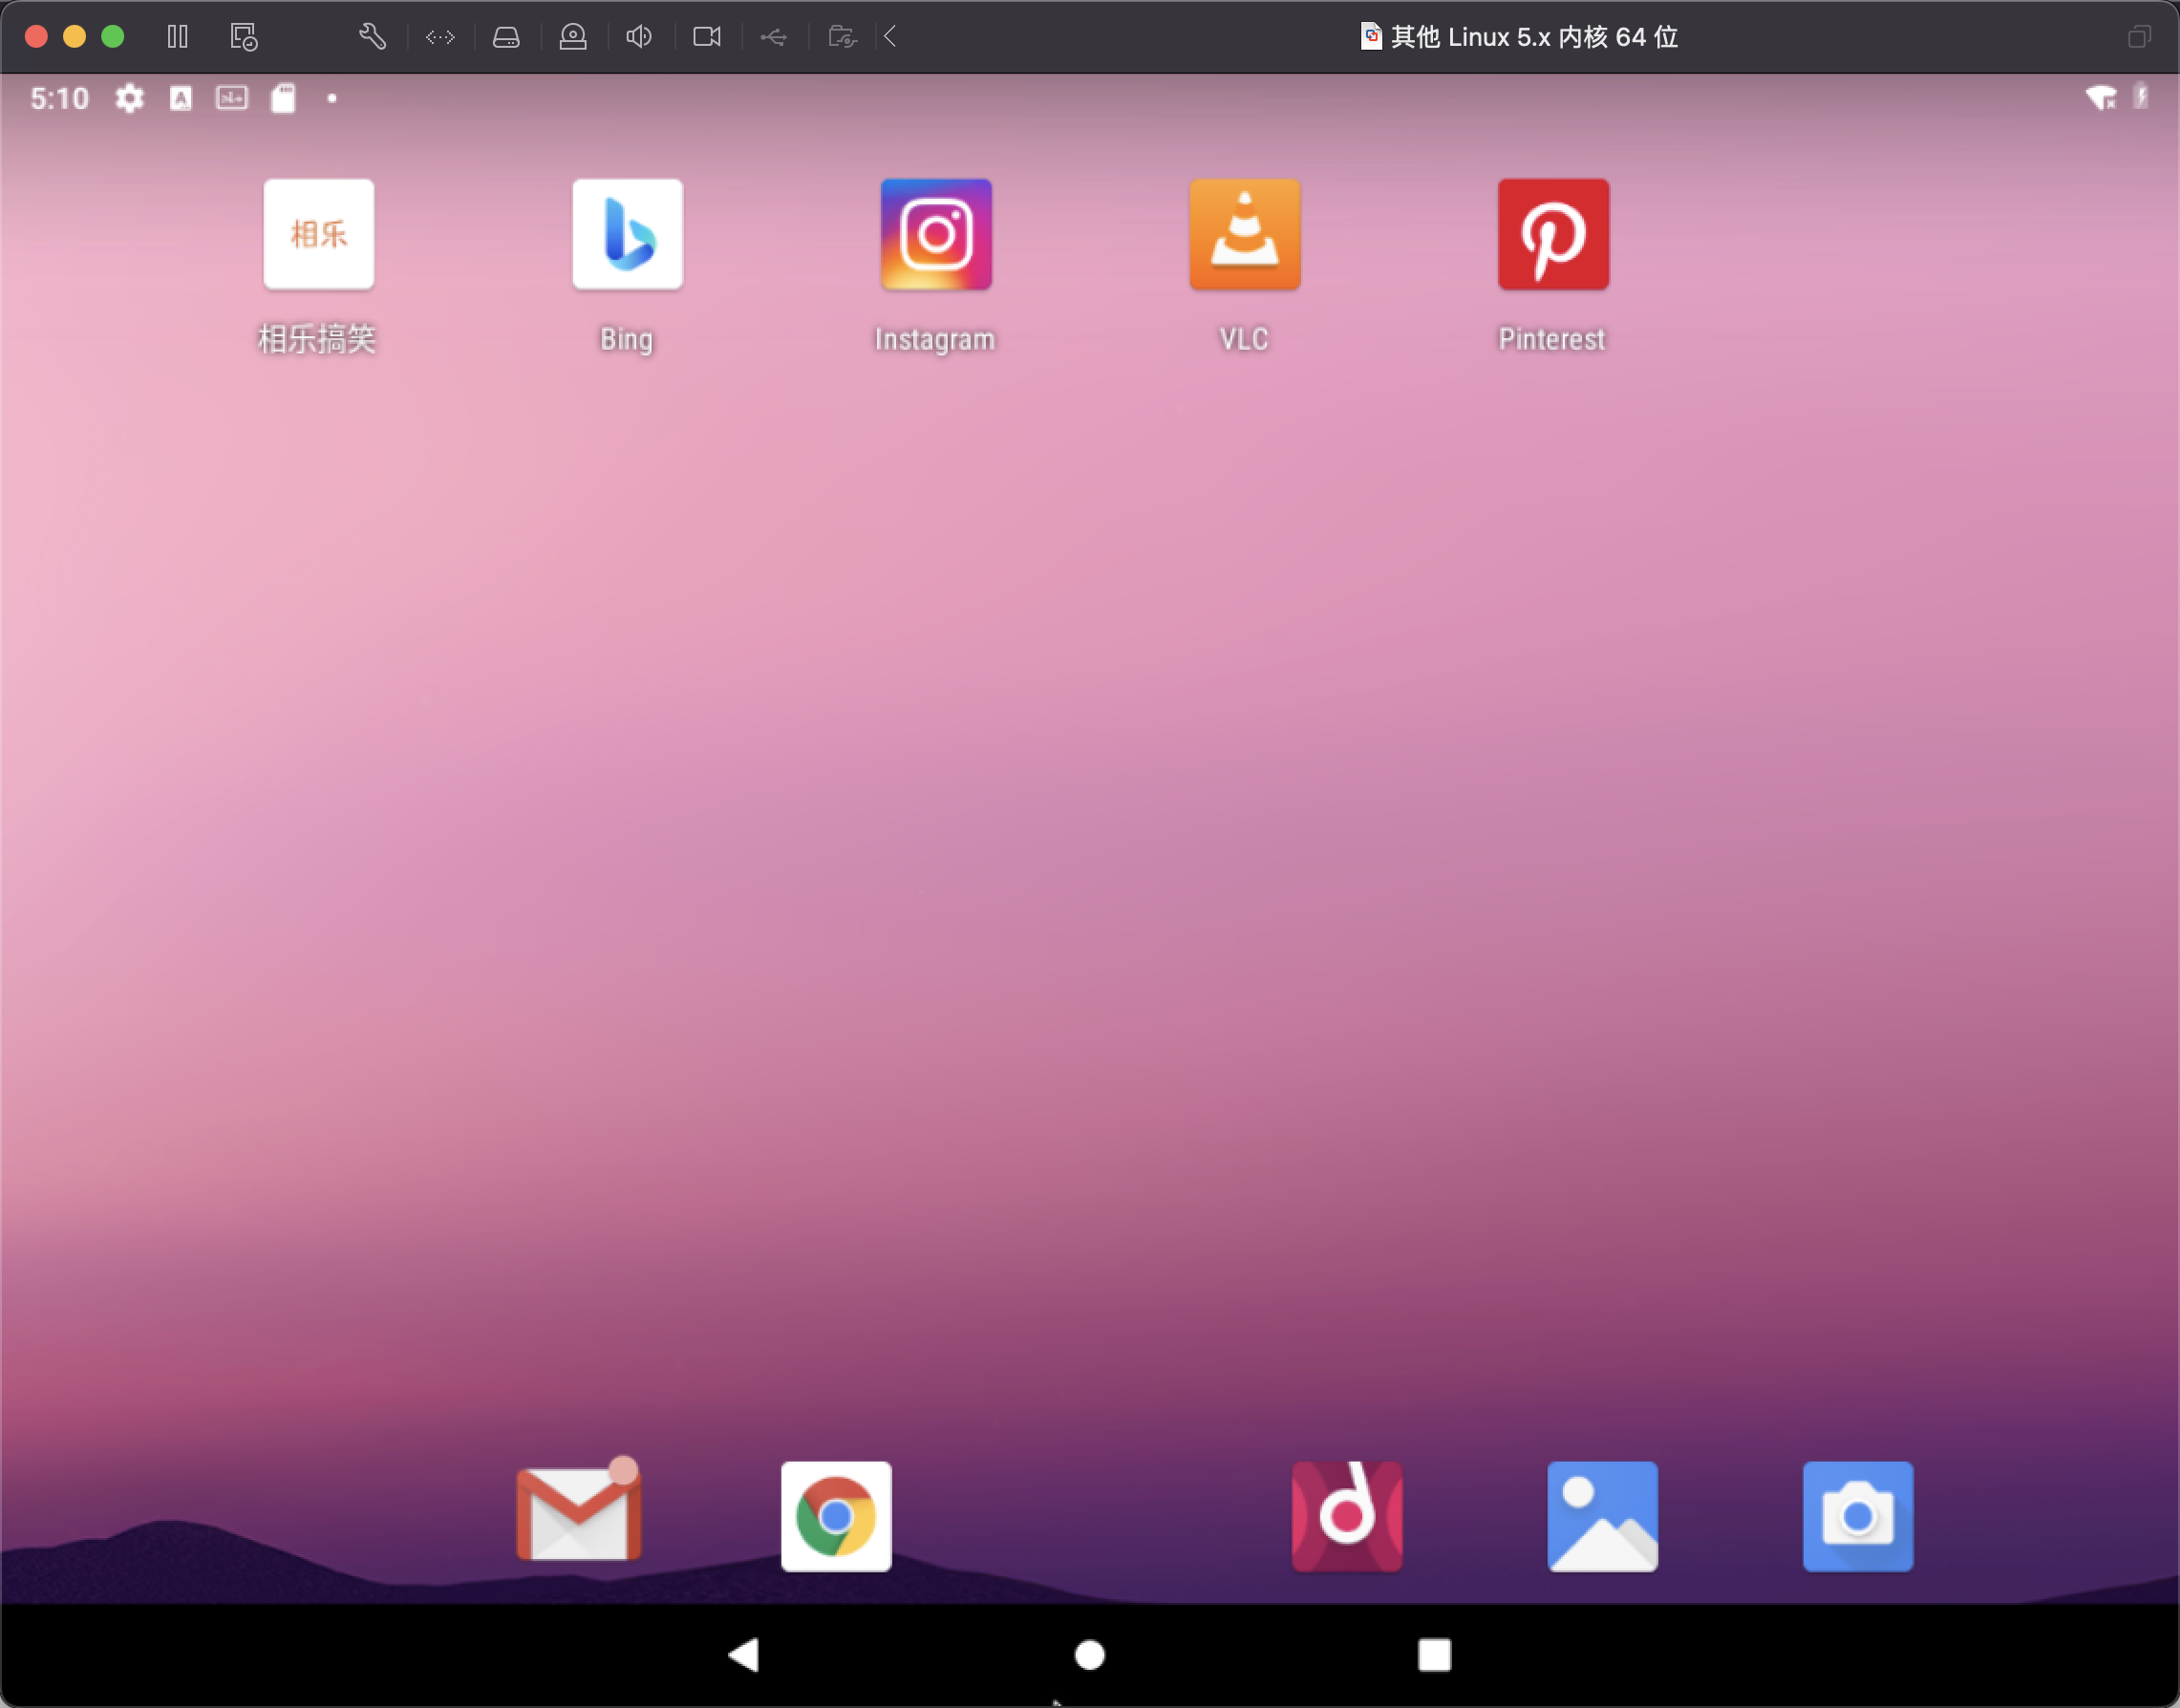Launch the VLC media player
The width and height of the screenshot is (2180, 1708).
pos(1244,234)
